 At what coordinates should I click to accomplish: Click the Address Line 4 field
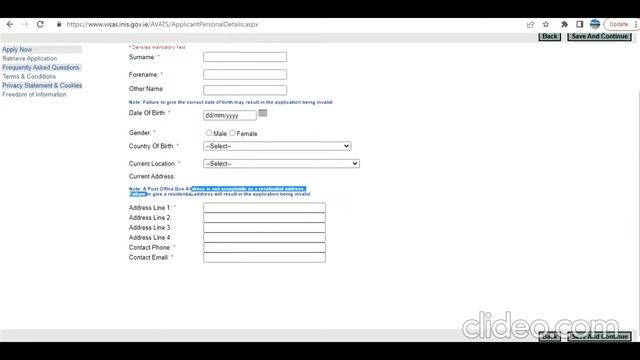point(264,238)
